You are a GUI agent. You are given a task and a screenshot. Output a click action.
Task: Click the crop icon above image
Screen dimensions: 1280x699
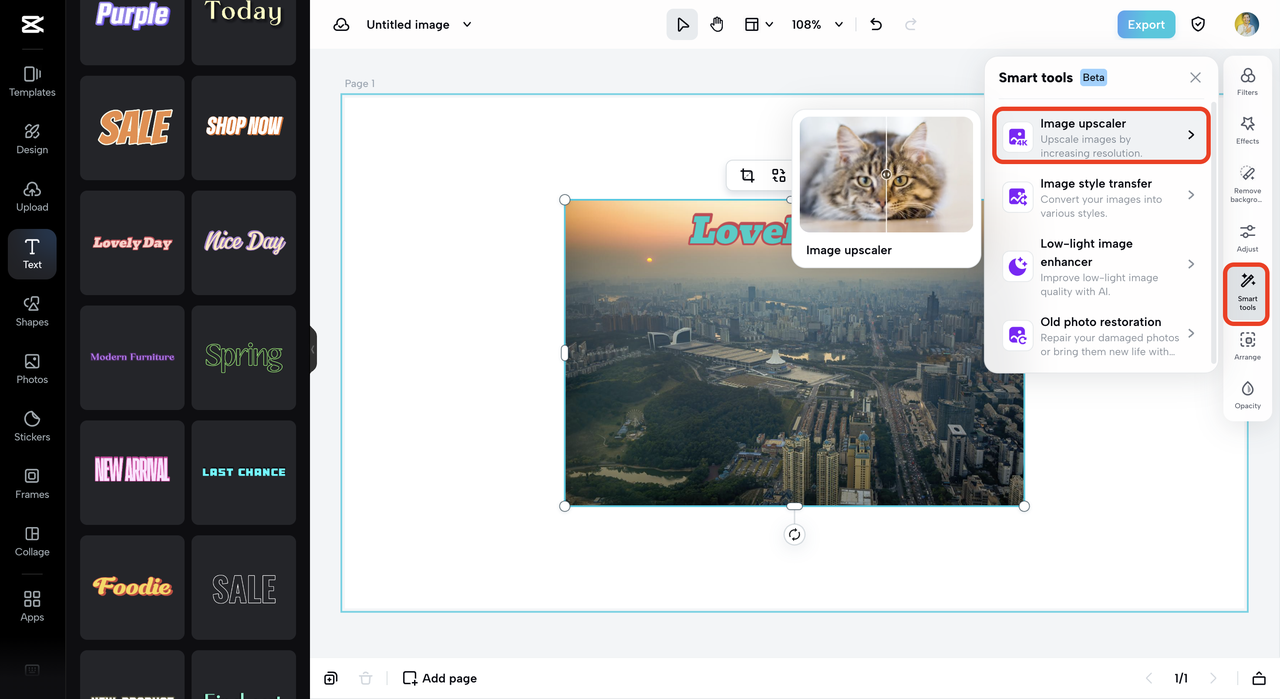747,175
